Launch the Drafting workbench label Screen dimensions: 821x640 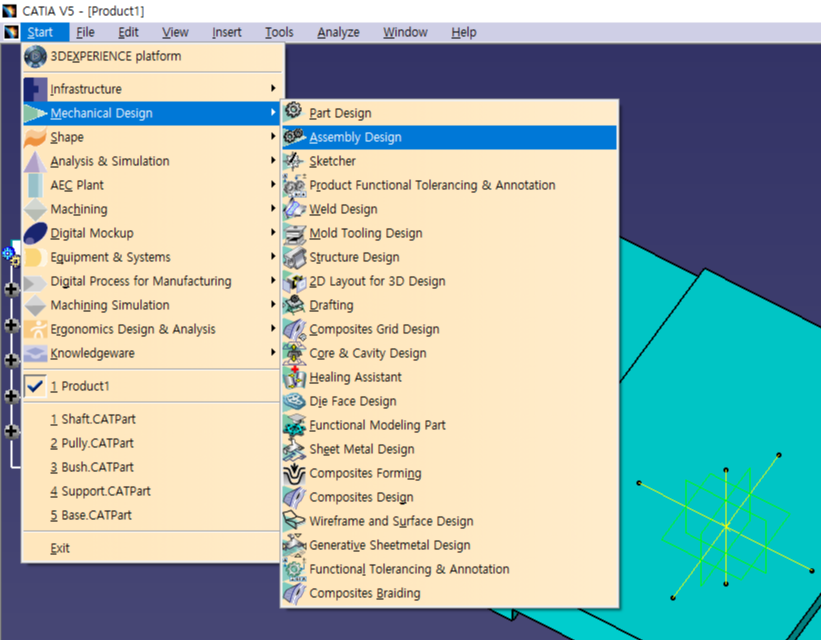click(x=331, y=305)
